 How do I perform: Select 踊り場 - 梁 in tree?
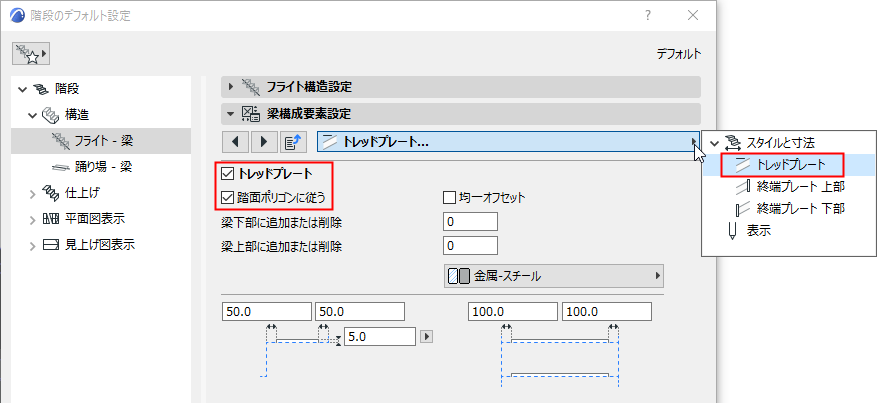[101, 167]
